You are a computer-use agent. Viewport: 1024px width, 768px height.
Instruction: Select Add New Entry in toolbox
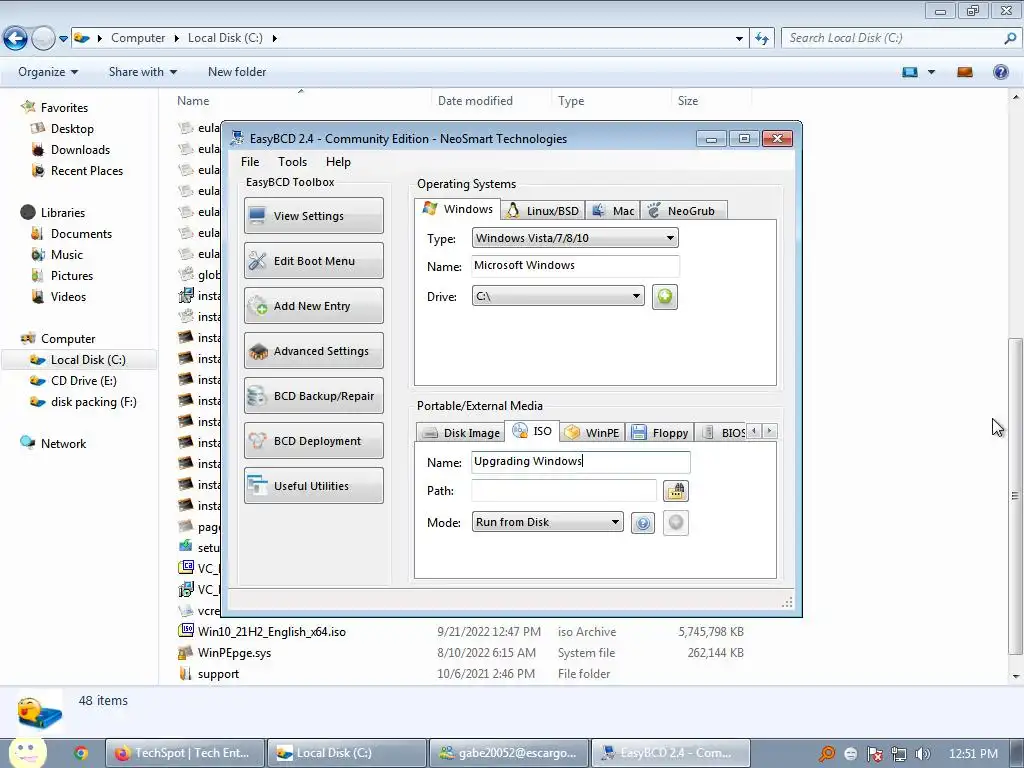[313, 306]
